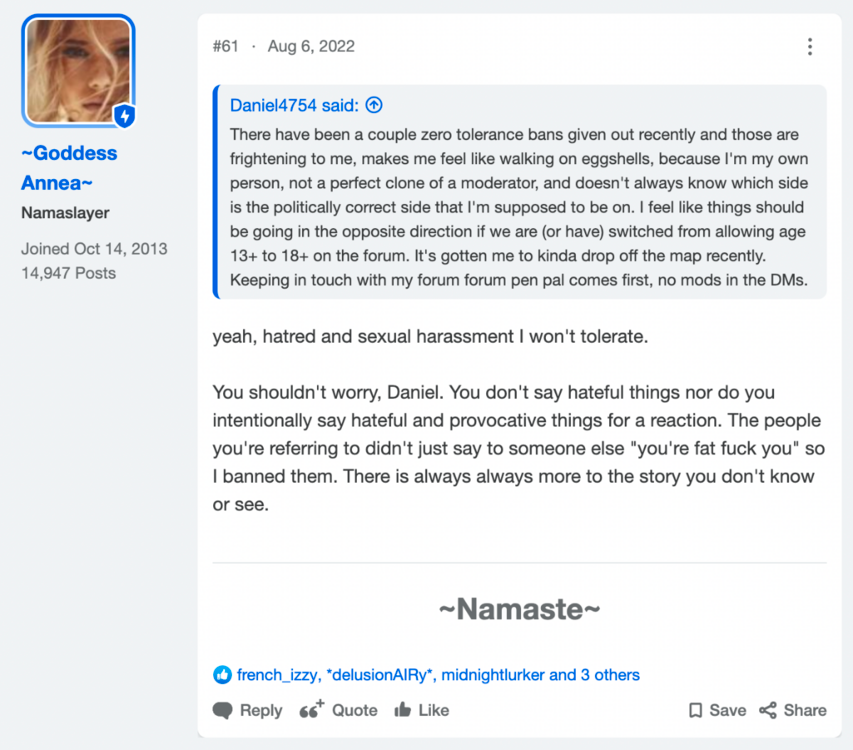853x750 pixels.
Task: Click the Share button label
Action: tap(805, 710)
